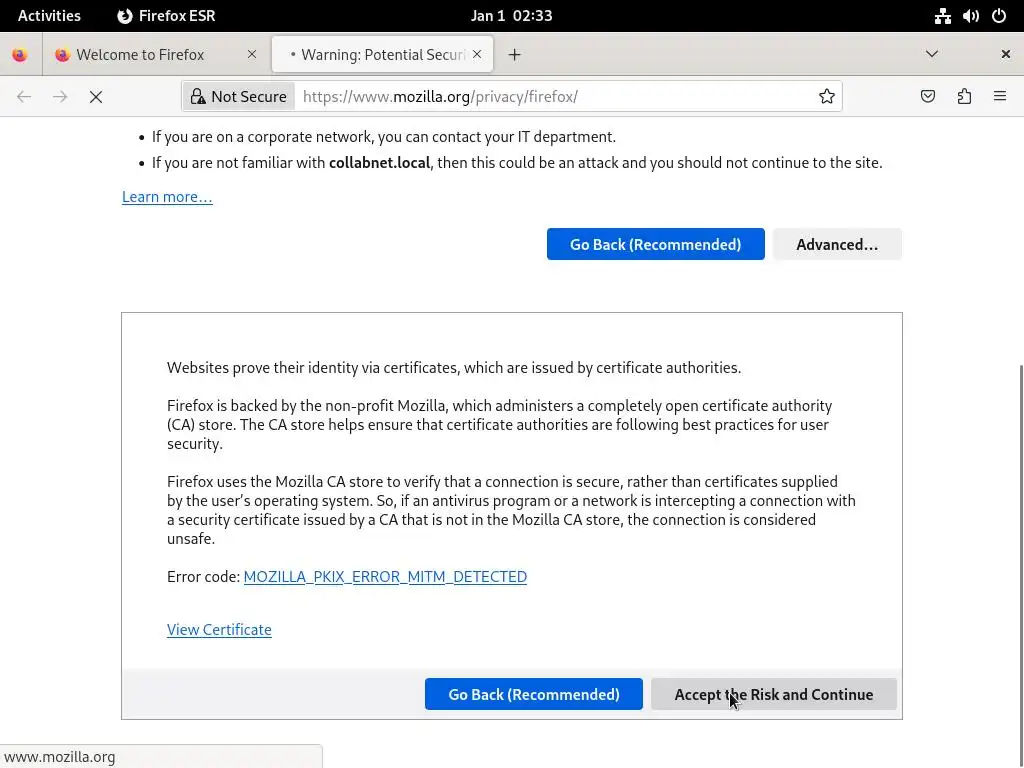
Task: Select the Warning: Potential Security tab
Action: tap(383, 55)
